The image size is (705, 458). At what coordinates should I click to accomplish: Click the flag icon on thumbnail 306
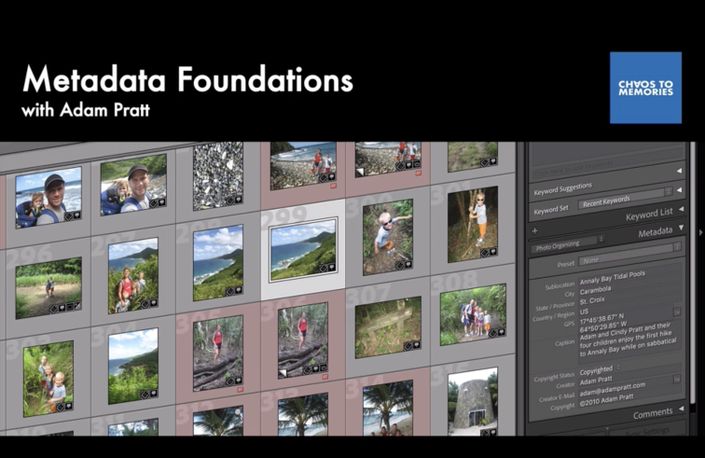(x=283, y=373)
